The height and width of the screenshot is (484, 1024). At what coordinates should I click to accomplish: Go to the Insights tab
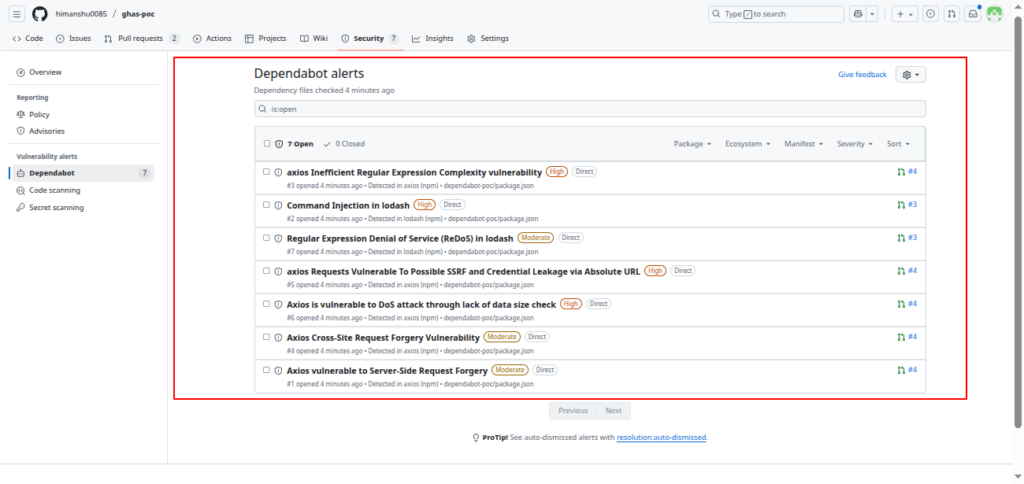(432, 39)
